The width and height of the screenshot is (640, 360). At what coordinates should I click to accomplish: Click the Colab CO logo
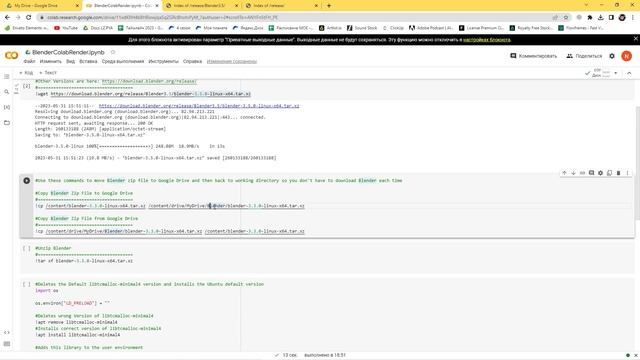click(x=11, y=56)
